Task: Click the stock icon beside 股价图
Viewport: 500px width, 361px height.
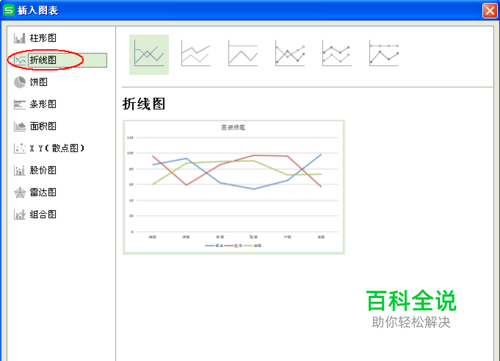Action: [20, 170]
